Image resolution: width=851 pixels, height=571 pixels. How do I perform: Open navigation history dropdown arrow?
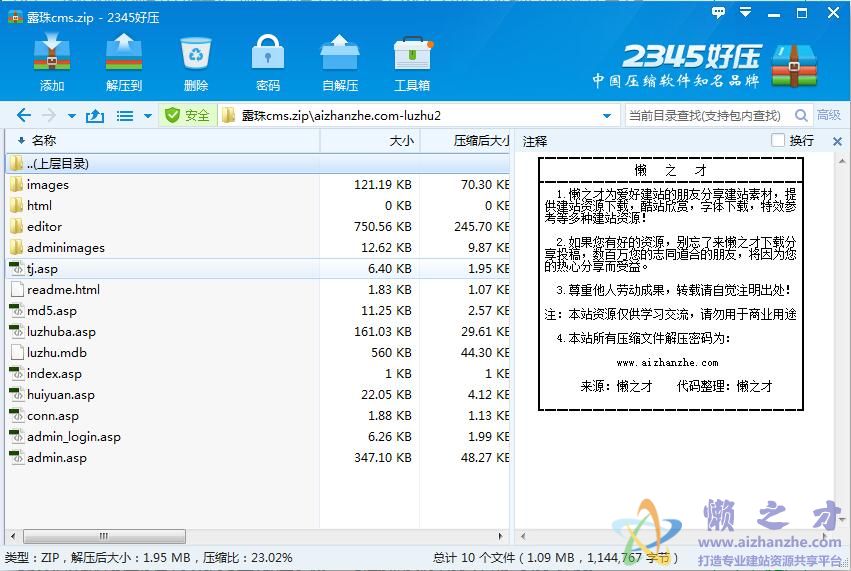click(72, 116)
